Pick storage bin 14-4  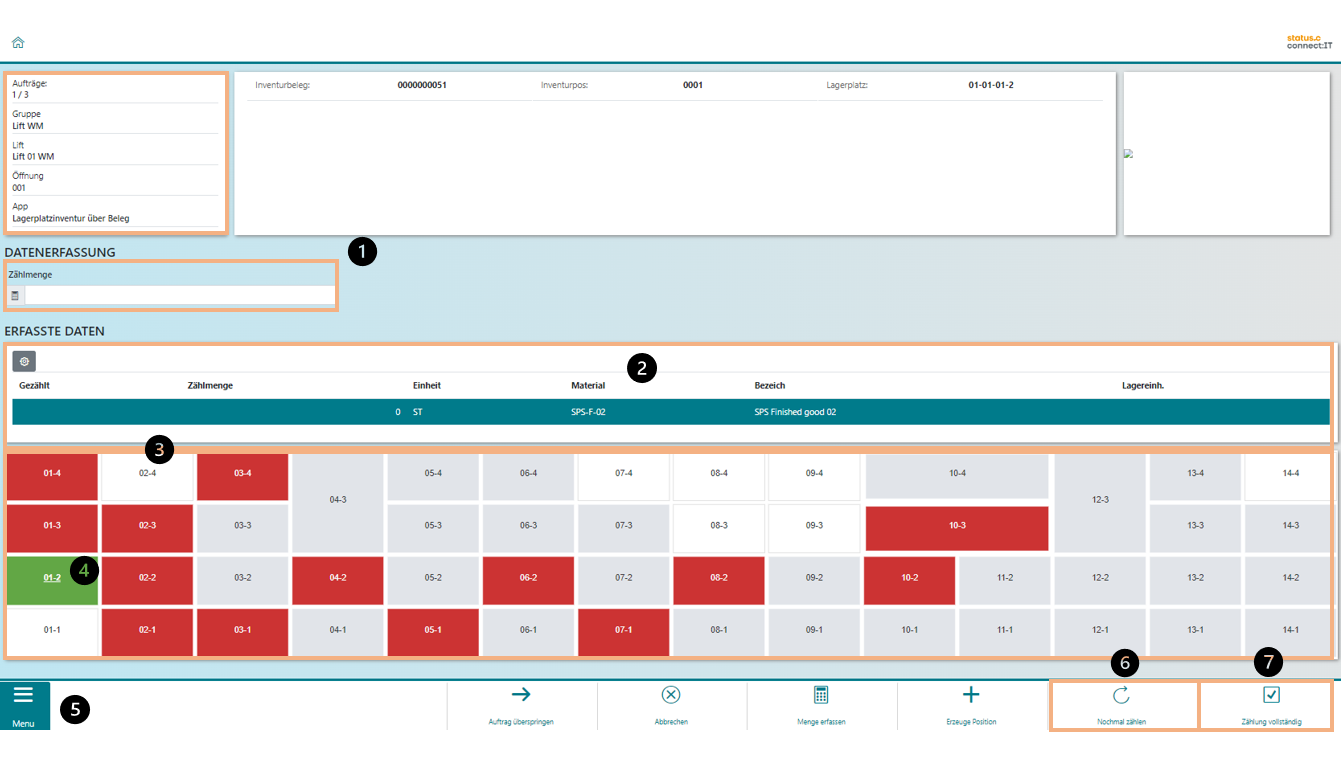coord(1290,473)
